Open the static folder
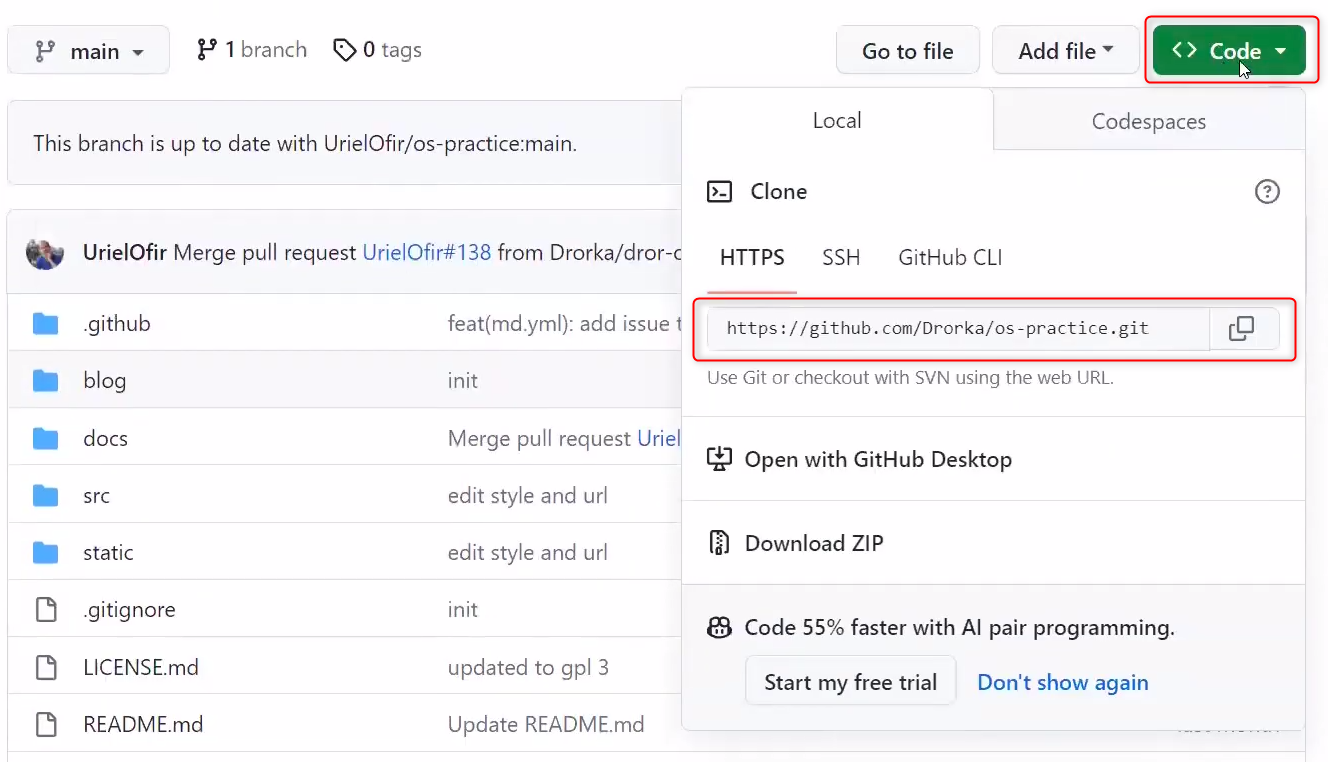The width and height of the screenshot is (1328, 762). click(108, 553)
